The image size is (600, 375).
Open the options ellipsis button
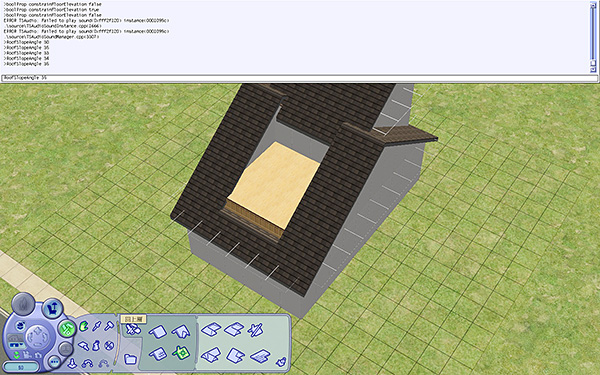click(54, 361)
